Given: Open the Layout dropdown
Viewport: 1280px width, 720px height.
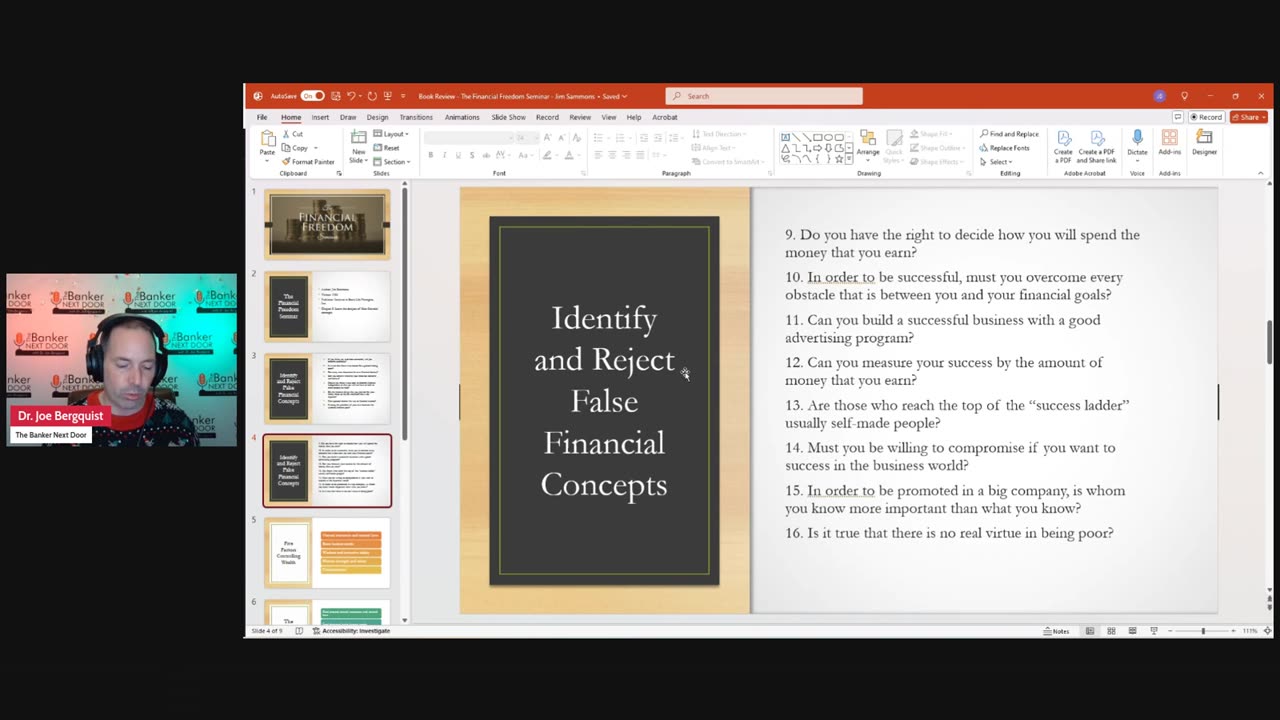Looking at the screenshot, I should tap(391, 134).
